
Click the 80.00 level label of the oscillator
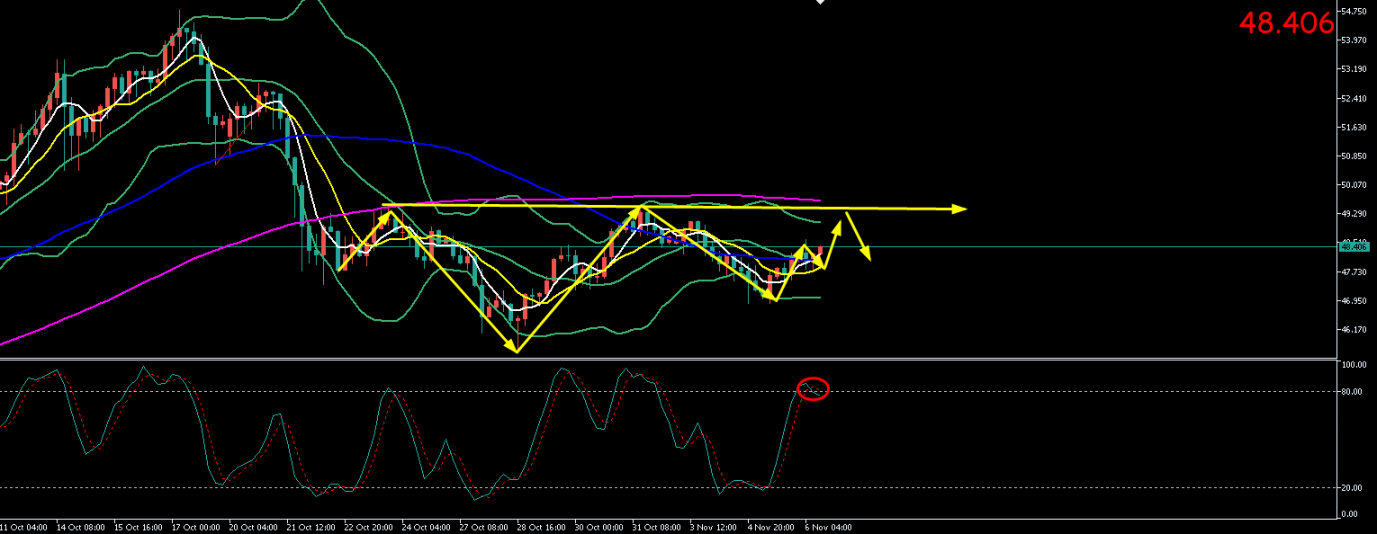1350,392
